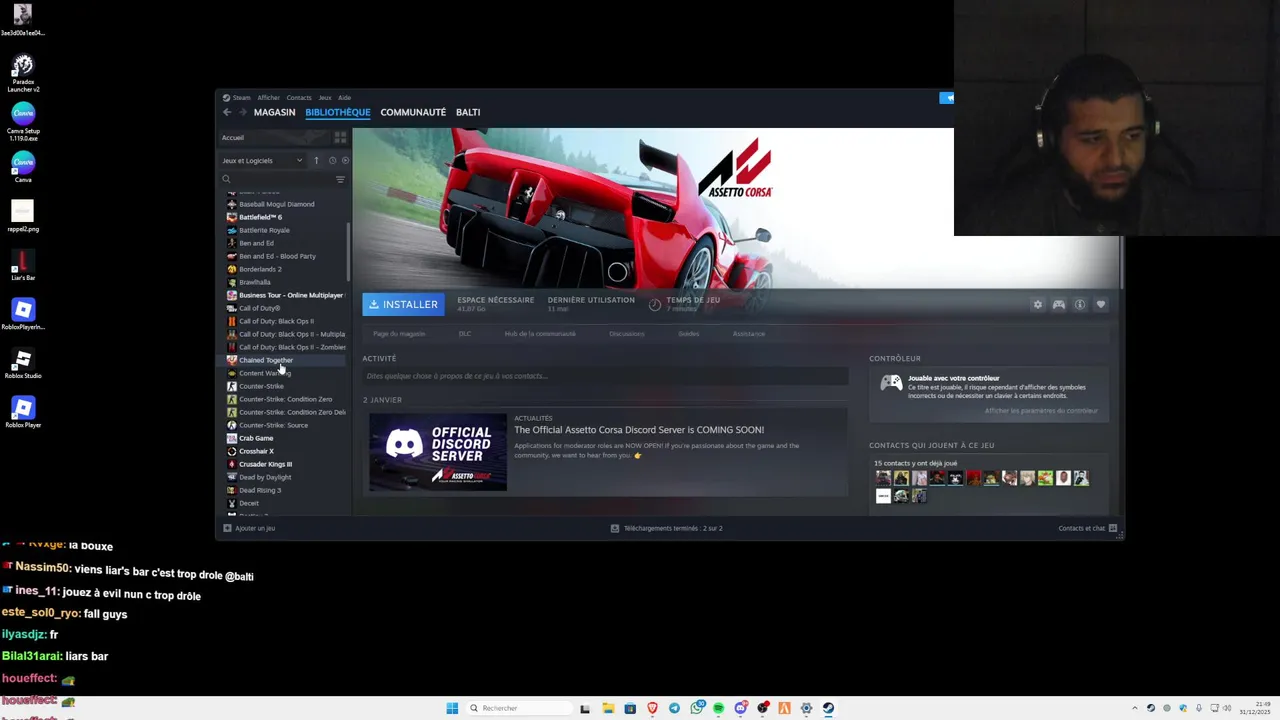Open the Afficher menu
This screenshot has height=720, width=1280.
click(x=268, y=98)
